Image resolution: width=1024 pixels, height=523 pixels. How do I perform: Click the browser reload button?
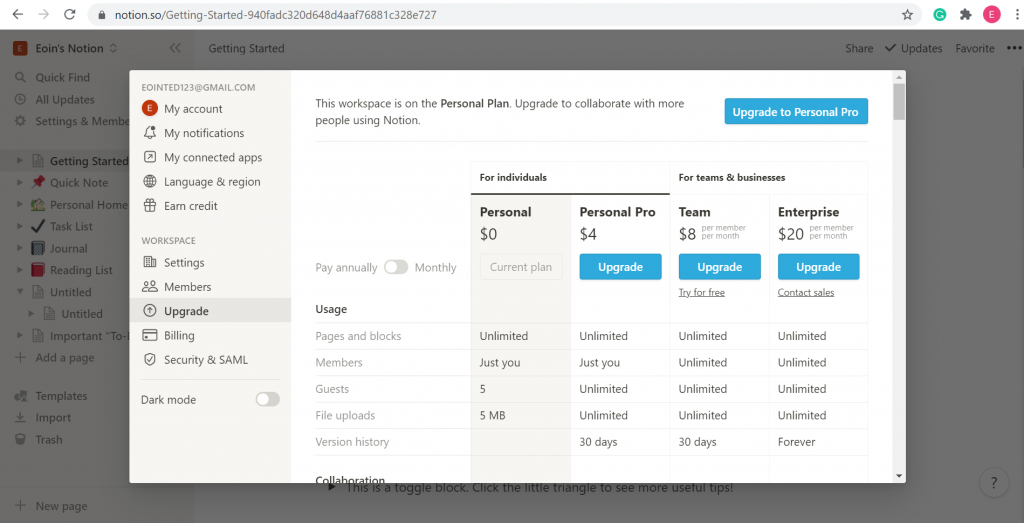click(x=71, y=14)
